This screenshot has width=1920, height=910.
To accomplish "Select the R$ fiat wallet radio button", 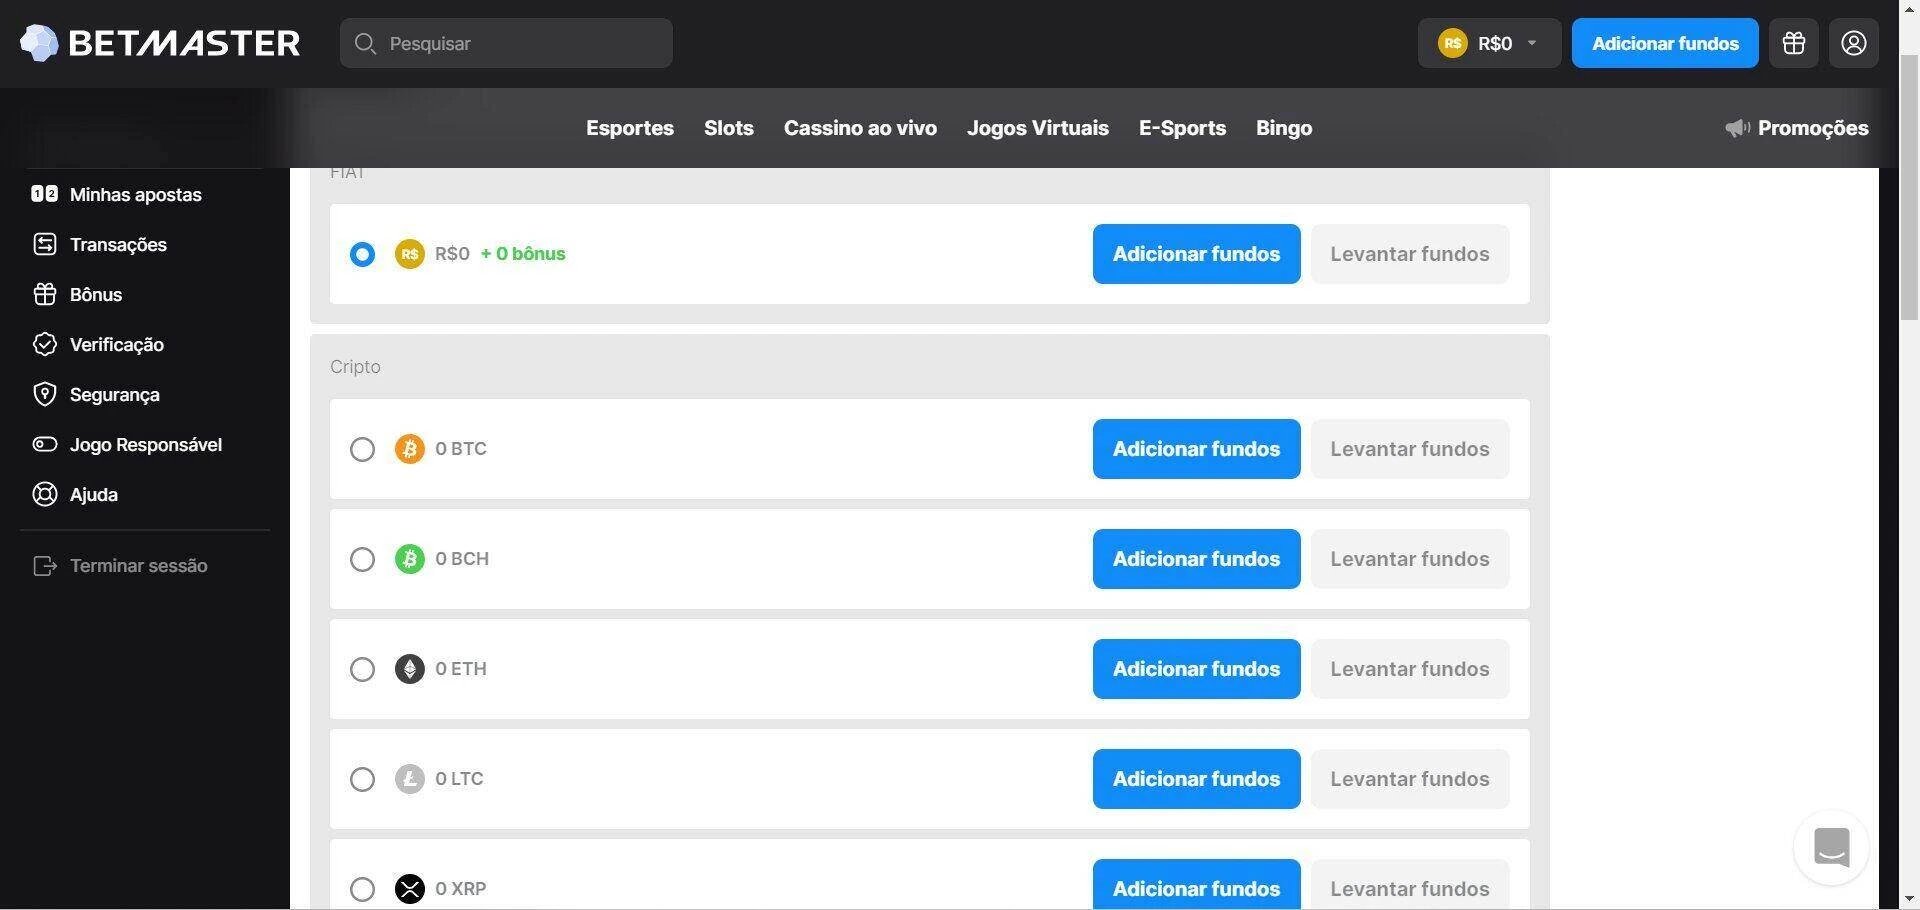I will pos(362,254).
